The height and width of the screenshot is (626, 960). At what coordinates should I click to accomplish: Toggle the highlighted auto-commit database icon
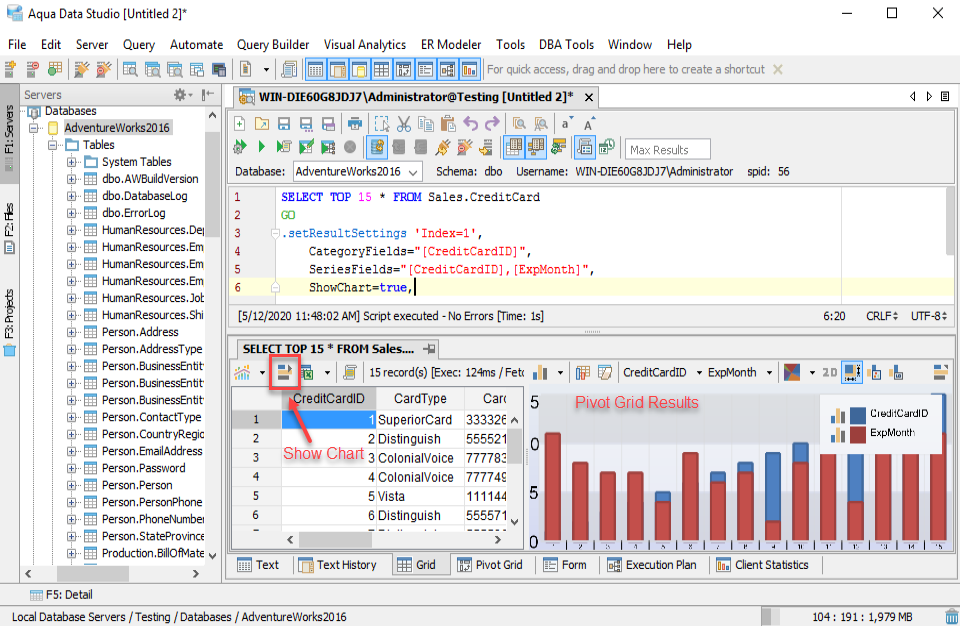(377, 147)
